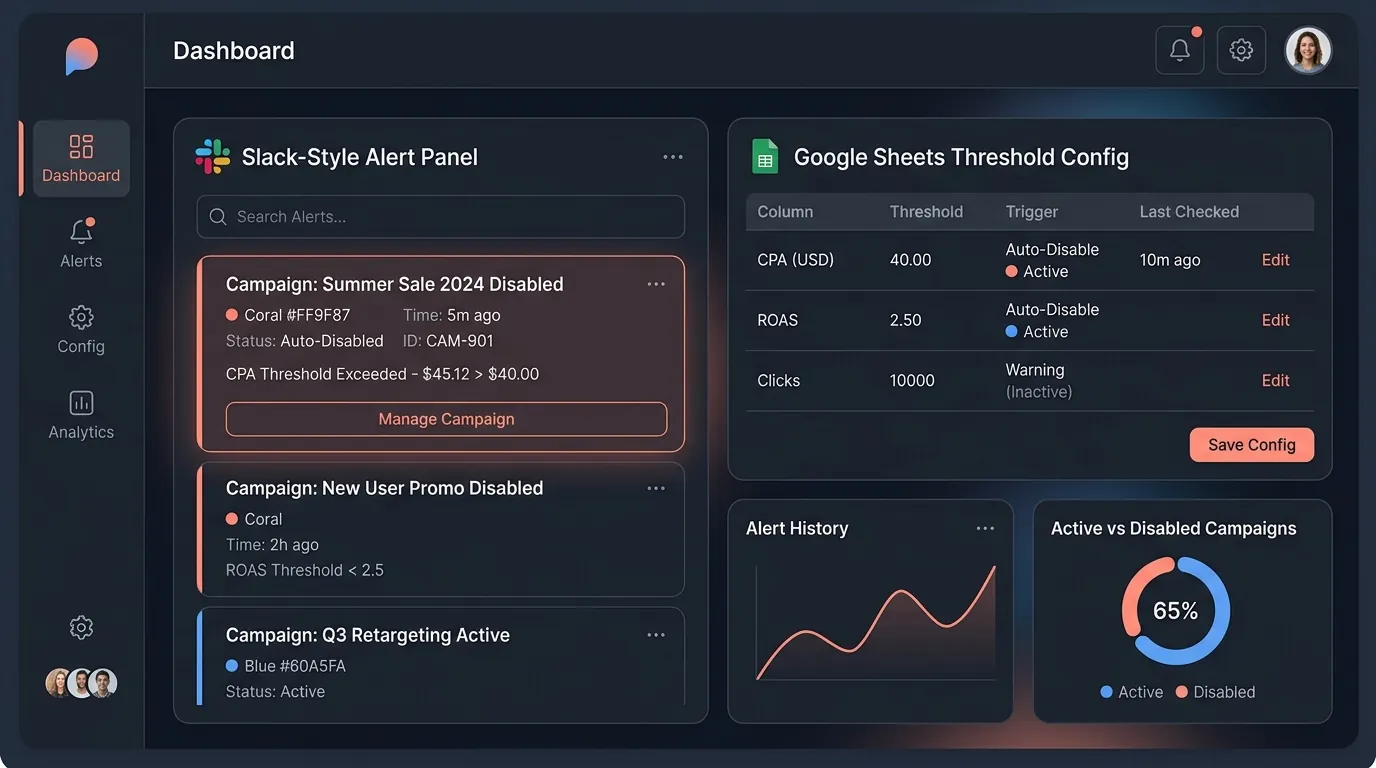
Task: Open the Dashboard sidebar item
Action: point(81,158)
